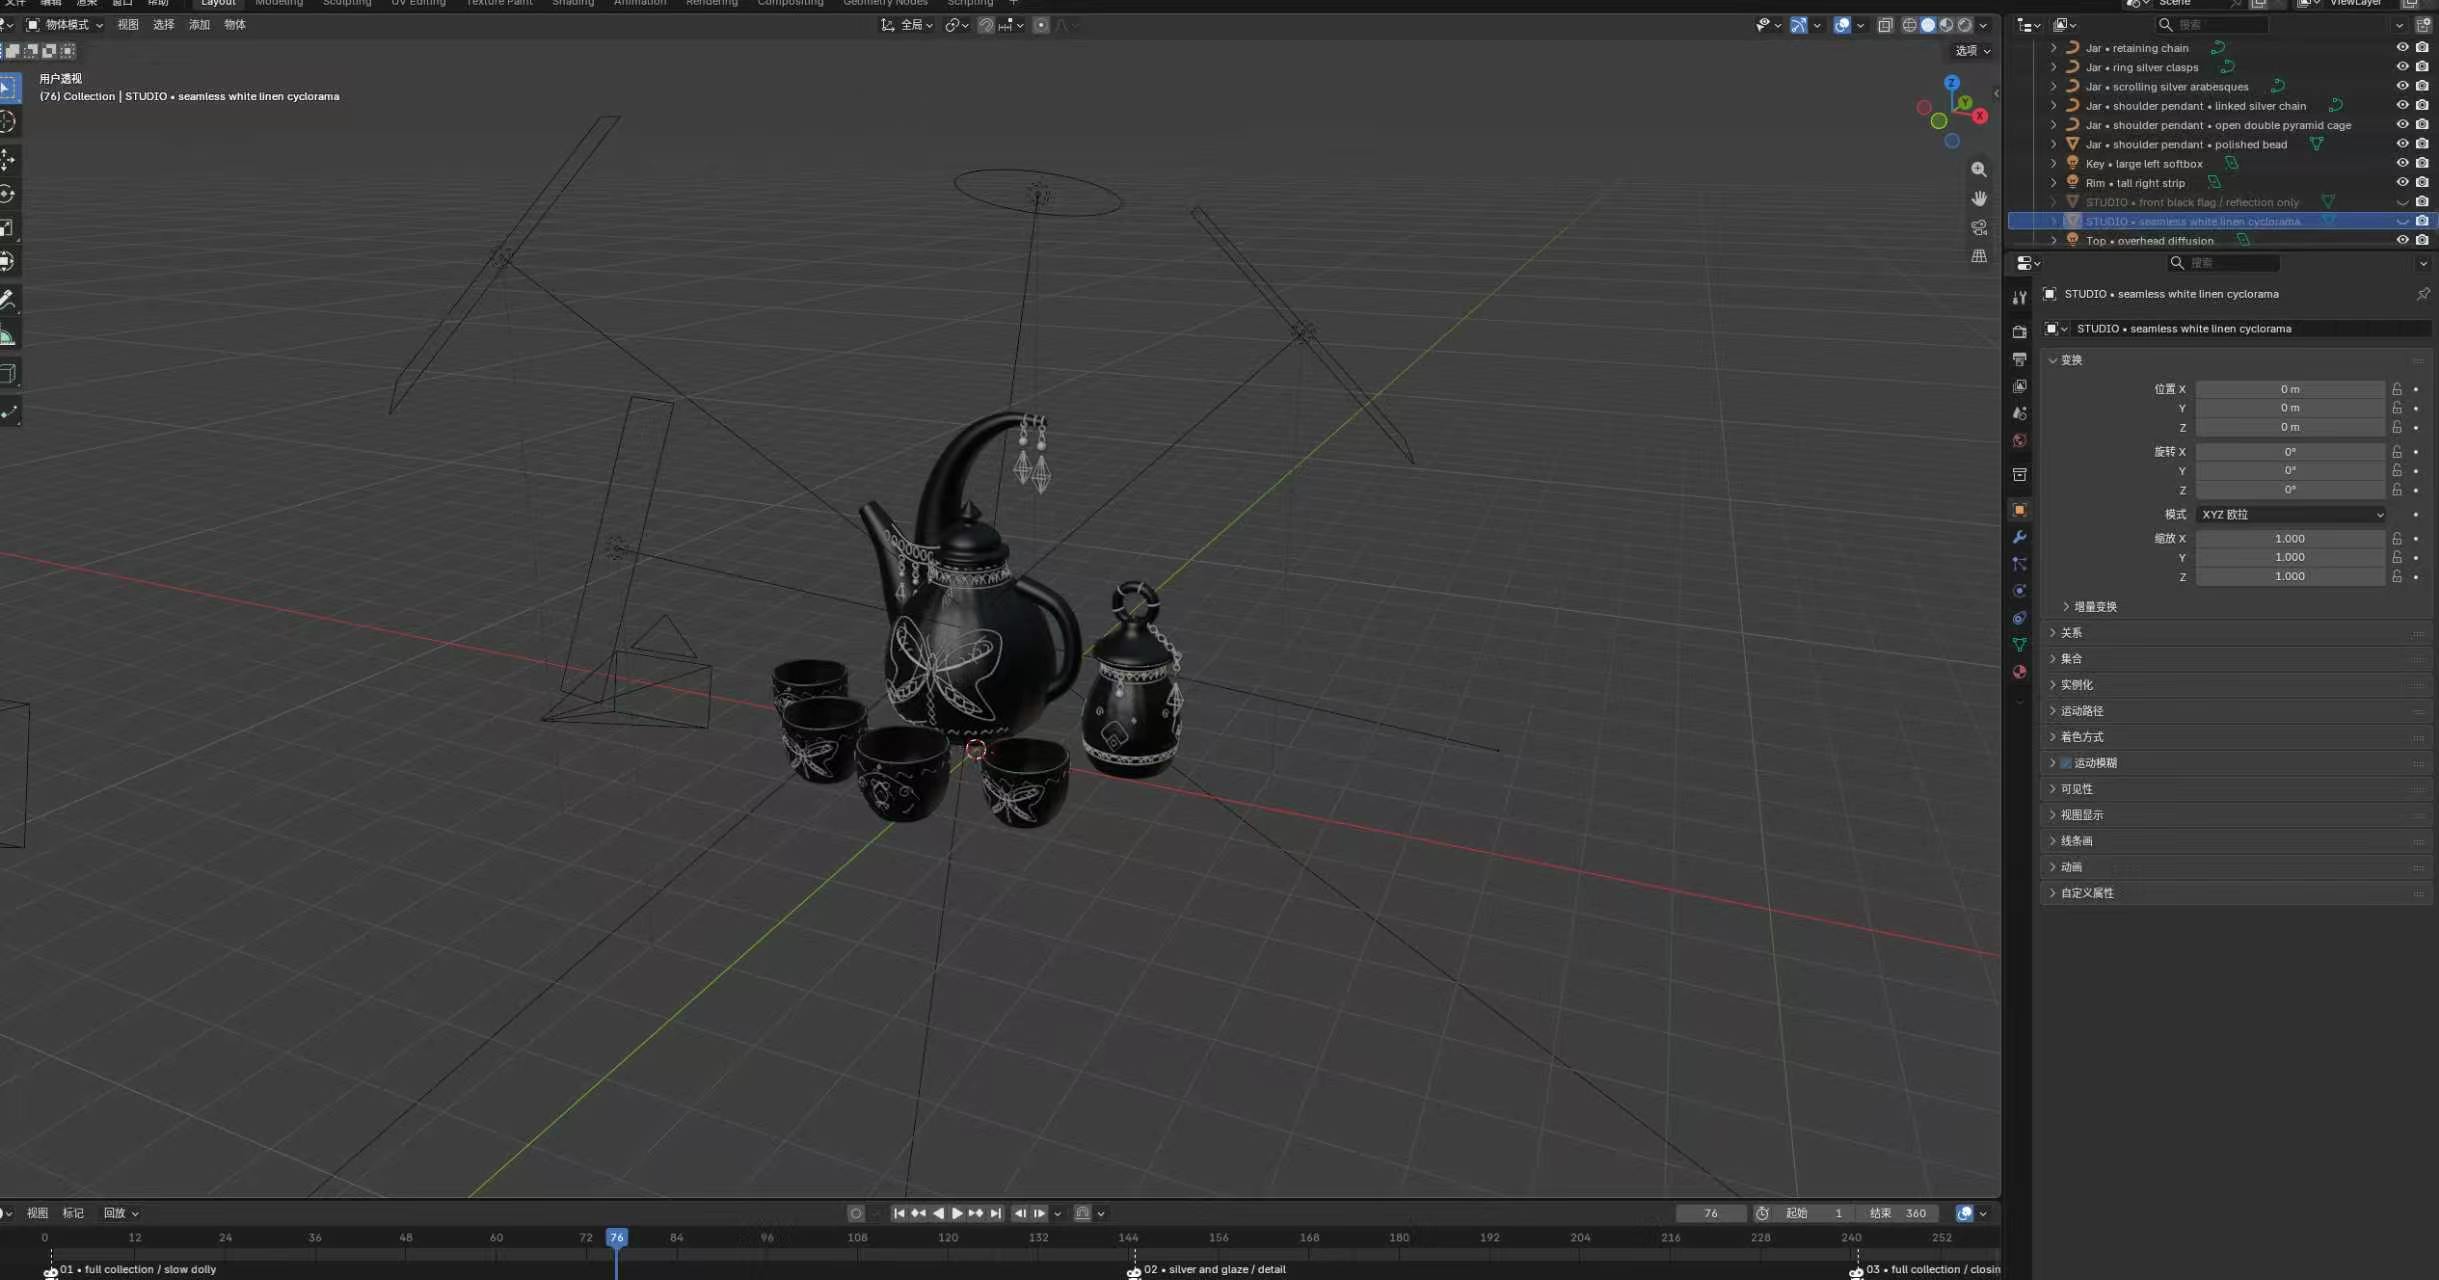This screenshot has height=1280, width=2439.
Task: Open the XYZ Euler rotation mode dropdown
Action: tap(2291, 514)
